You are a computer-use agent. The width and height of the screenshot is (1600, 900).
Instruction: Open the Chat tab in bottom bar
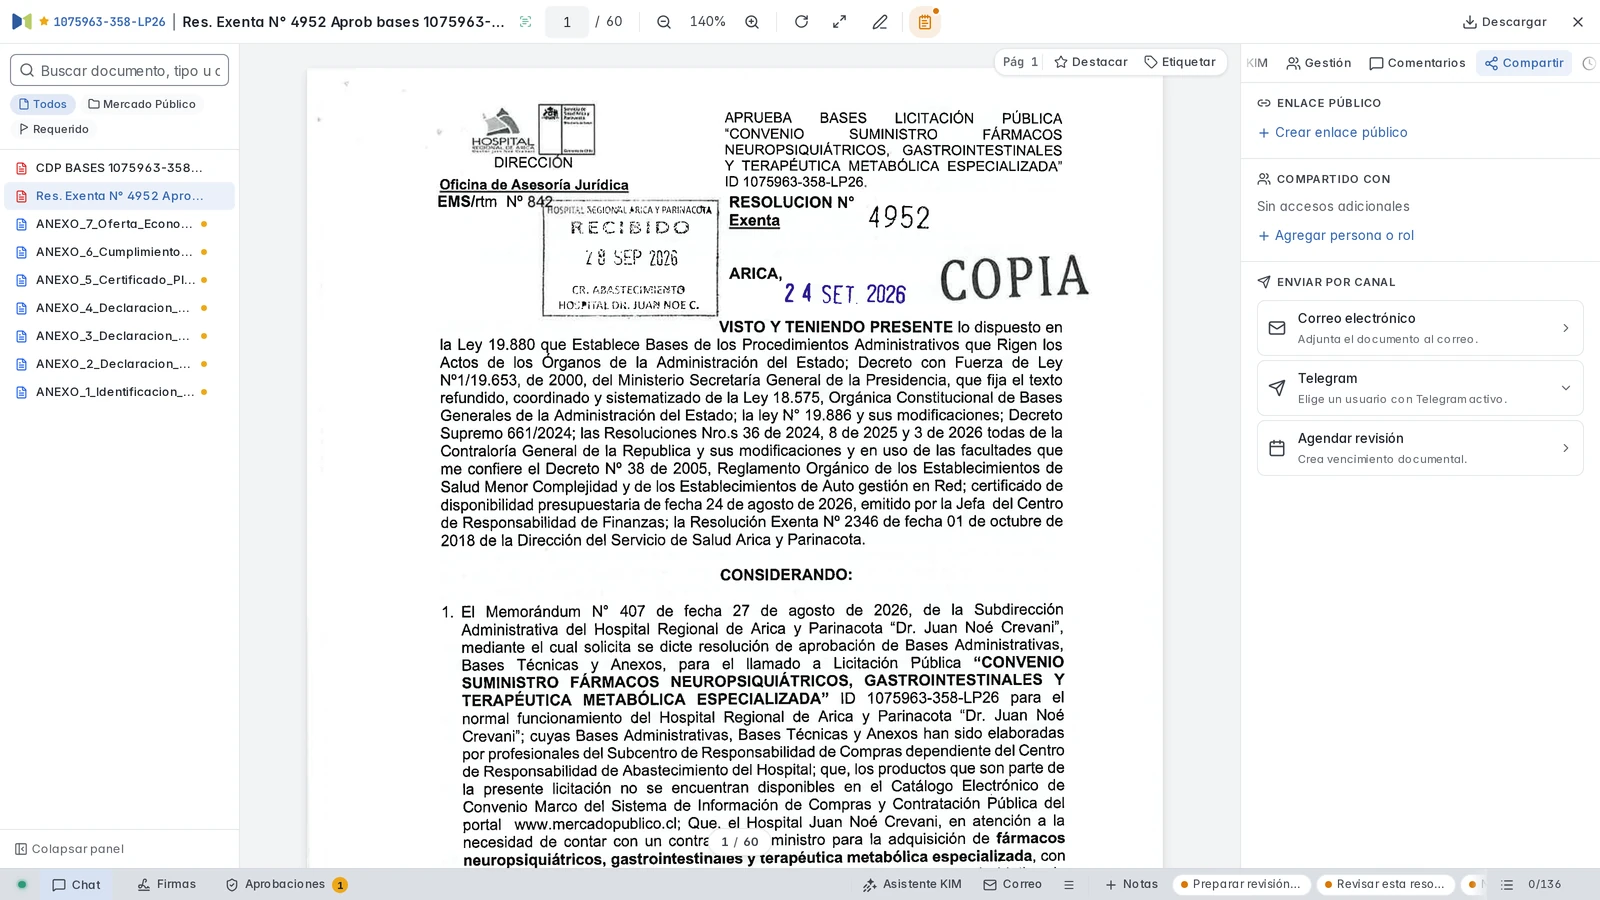tap(77, 885)
